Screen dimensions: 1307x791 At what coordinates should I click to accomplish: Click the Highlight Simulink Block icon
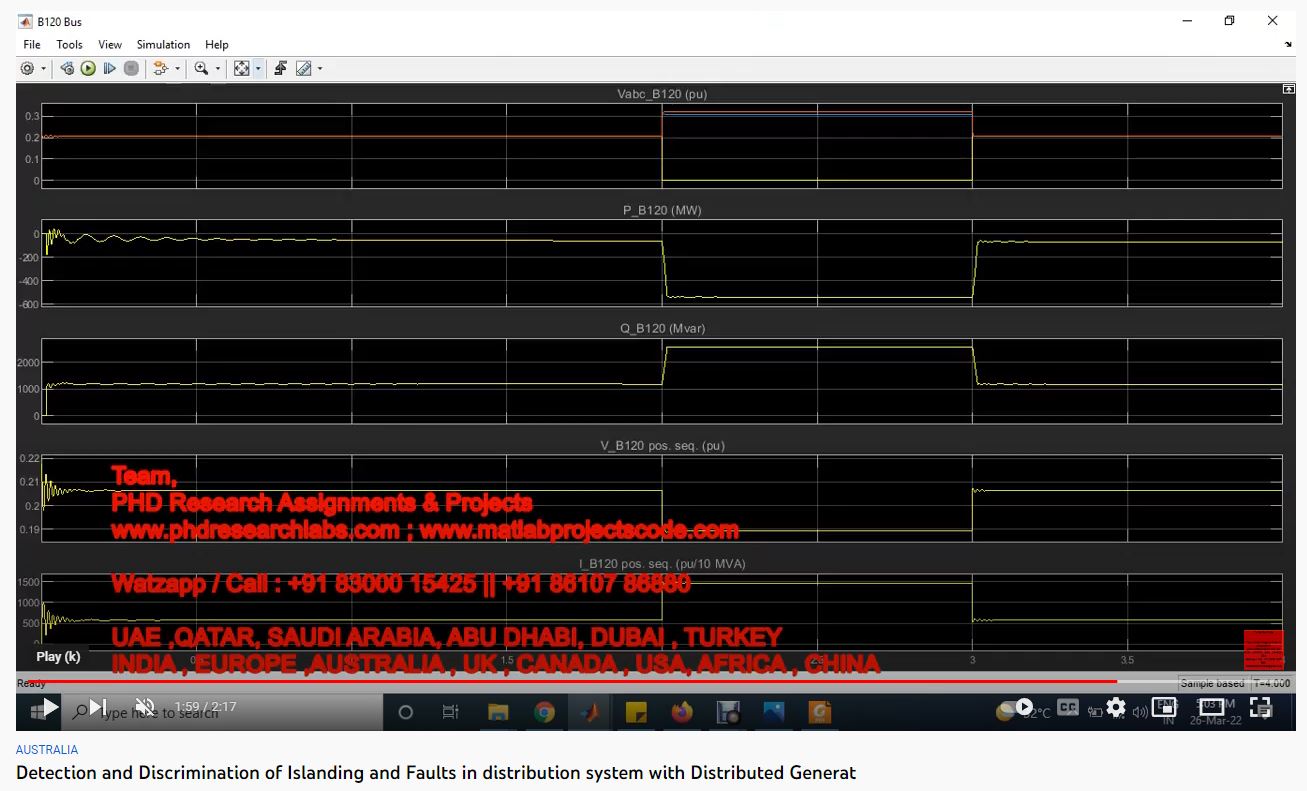point(160,69)
